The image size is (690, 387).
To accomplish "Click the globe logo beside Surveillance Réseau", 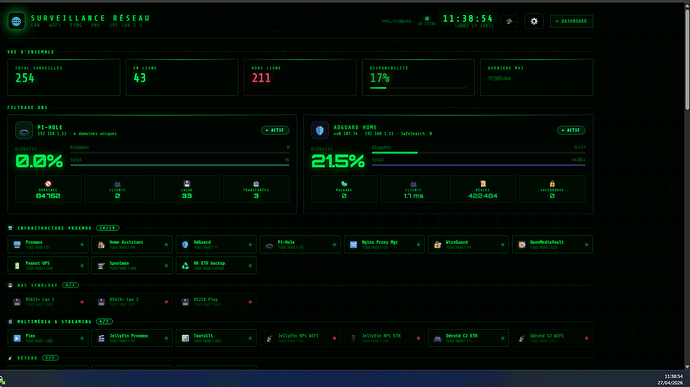I will pyautogui.click(x=16, y=21).
